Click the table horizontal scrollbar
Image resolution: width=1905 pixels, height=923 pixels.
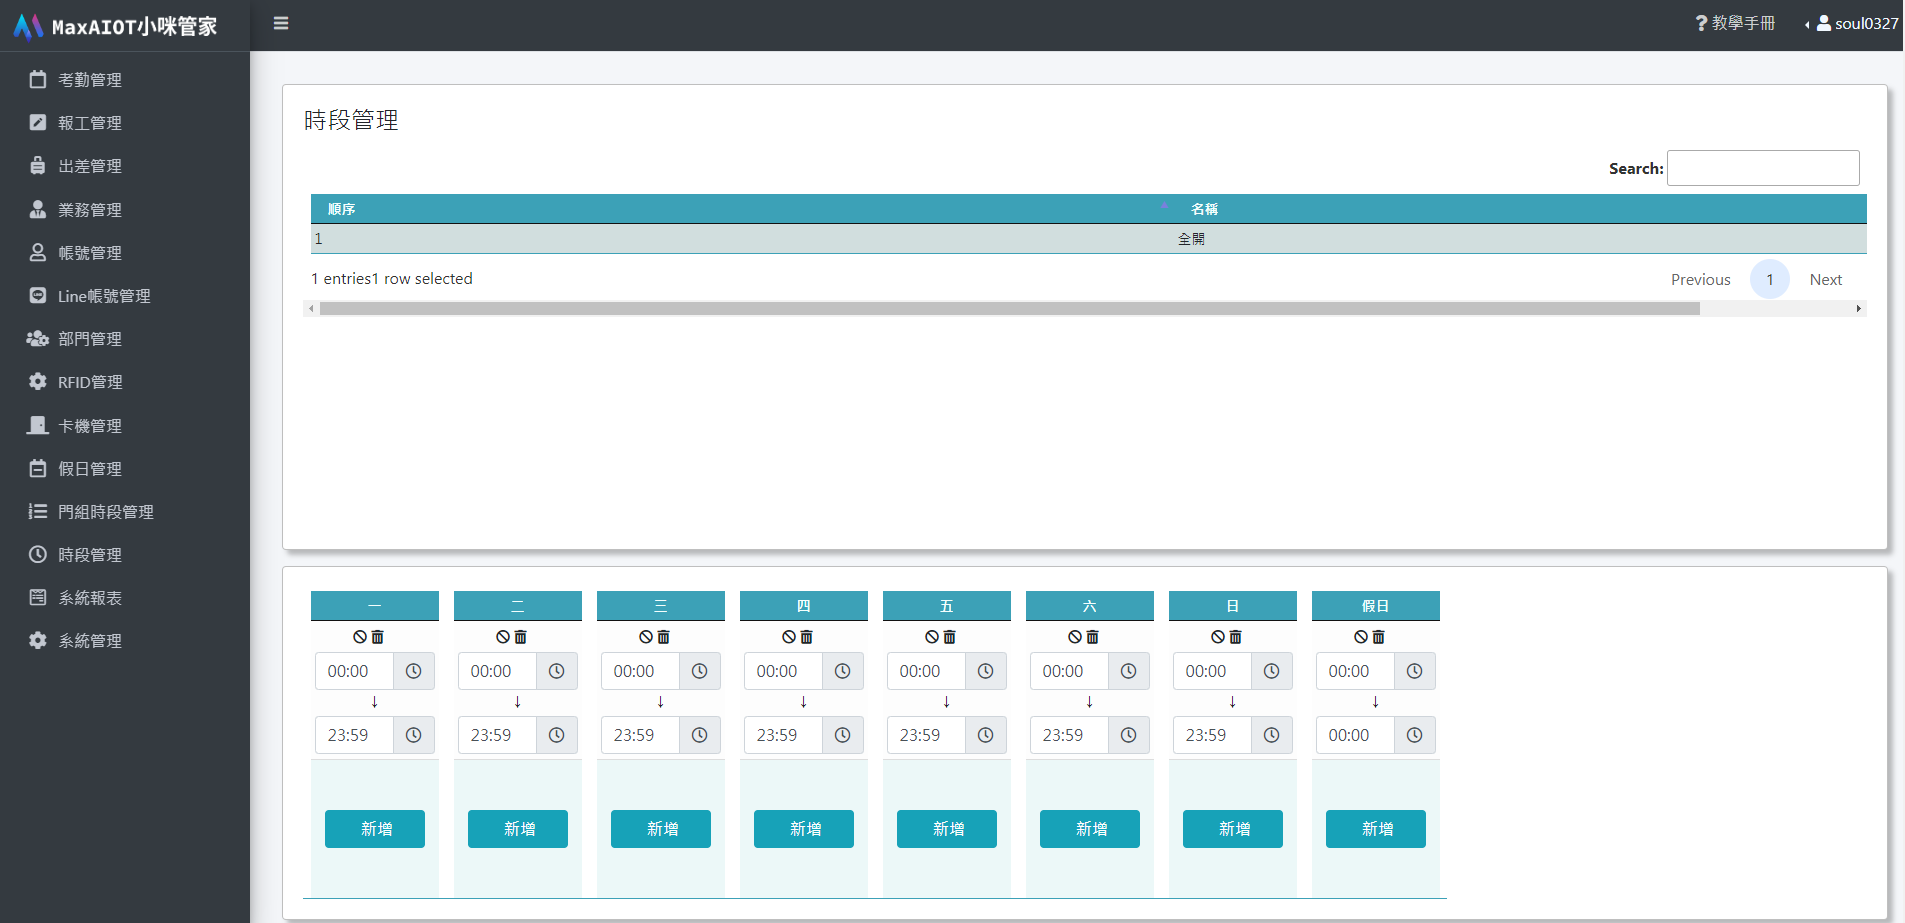pos(1010,309)
